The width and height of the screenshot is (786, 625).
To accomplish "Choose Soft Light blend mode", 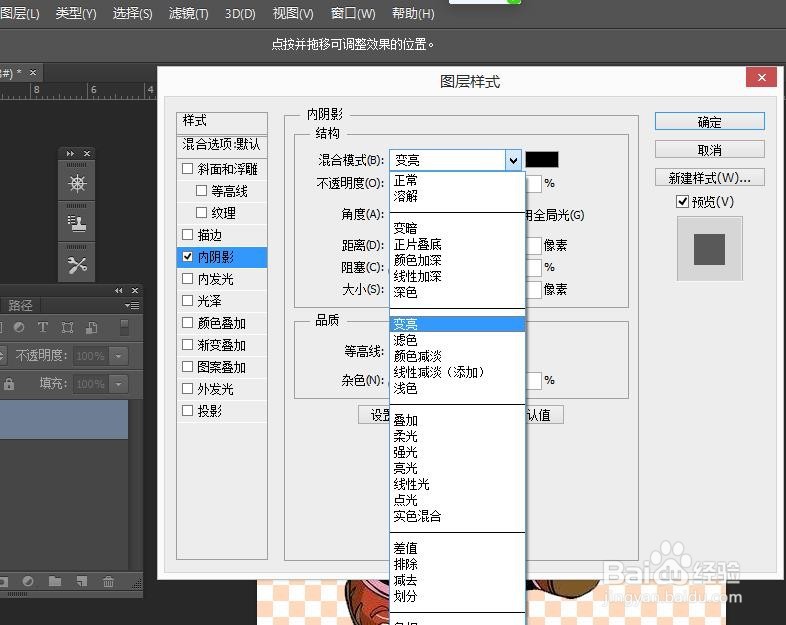I will (x=457, y=436).
